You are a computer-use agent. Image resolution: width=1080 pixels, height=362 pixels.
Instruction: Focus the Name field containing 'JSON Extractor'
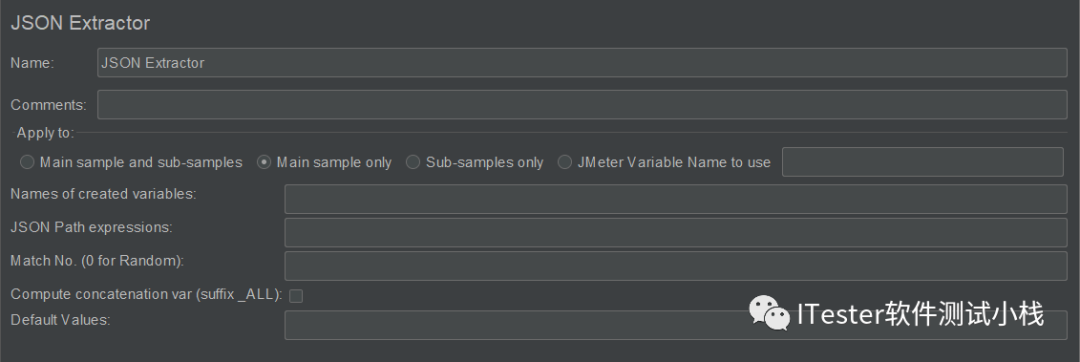582,63
